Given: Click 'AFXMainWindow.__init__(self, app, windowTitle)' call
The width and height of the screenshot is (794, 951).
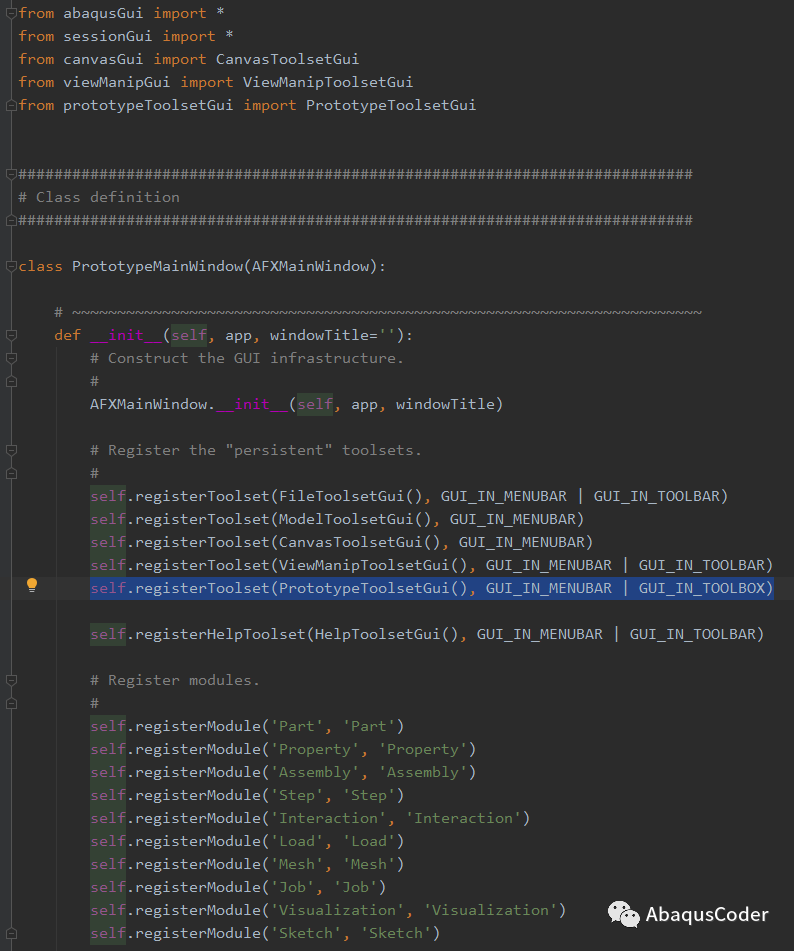Looking at the screenshot, I should click(x=297, y=405).
